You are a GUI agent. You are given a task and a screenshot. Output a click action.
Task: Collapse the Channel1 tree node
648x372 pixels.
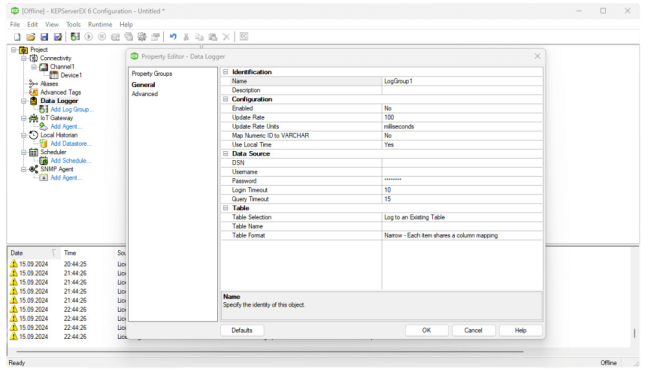(34, 67)
